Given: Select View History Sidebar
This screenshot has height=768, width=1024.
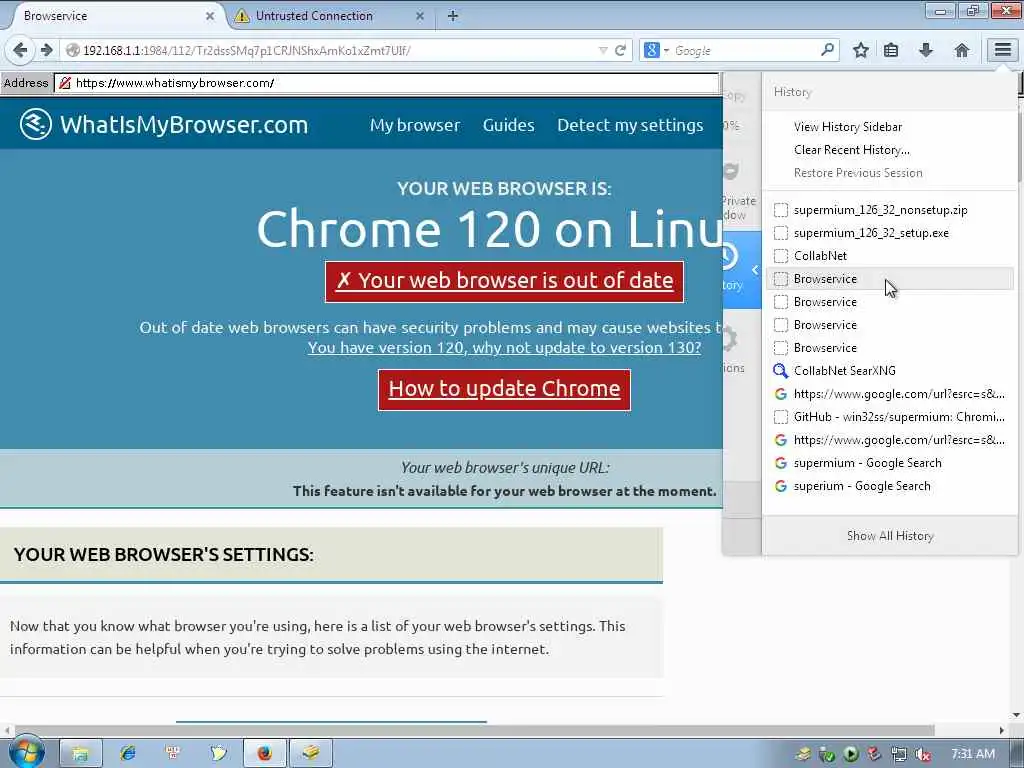Looking at the screenshot, I should pos(848,127).
